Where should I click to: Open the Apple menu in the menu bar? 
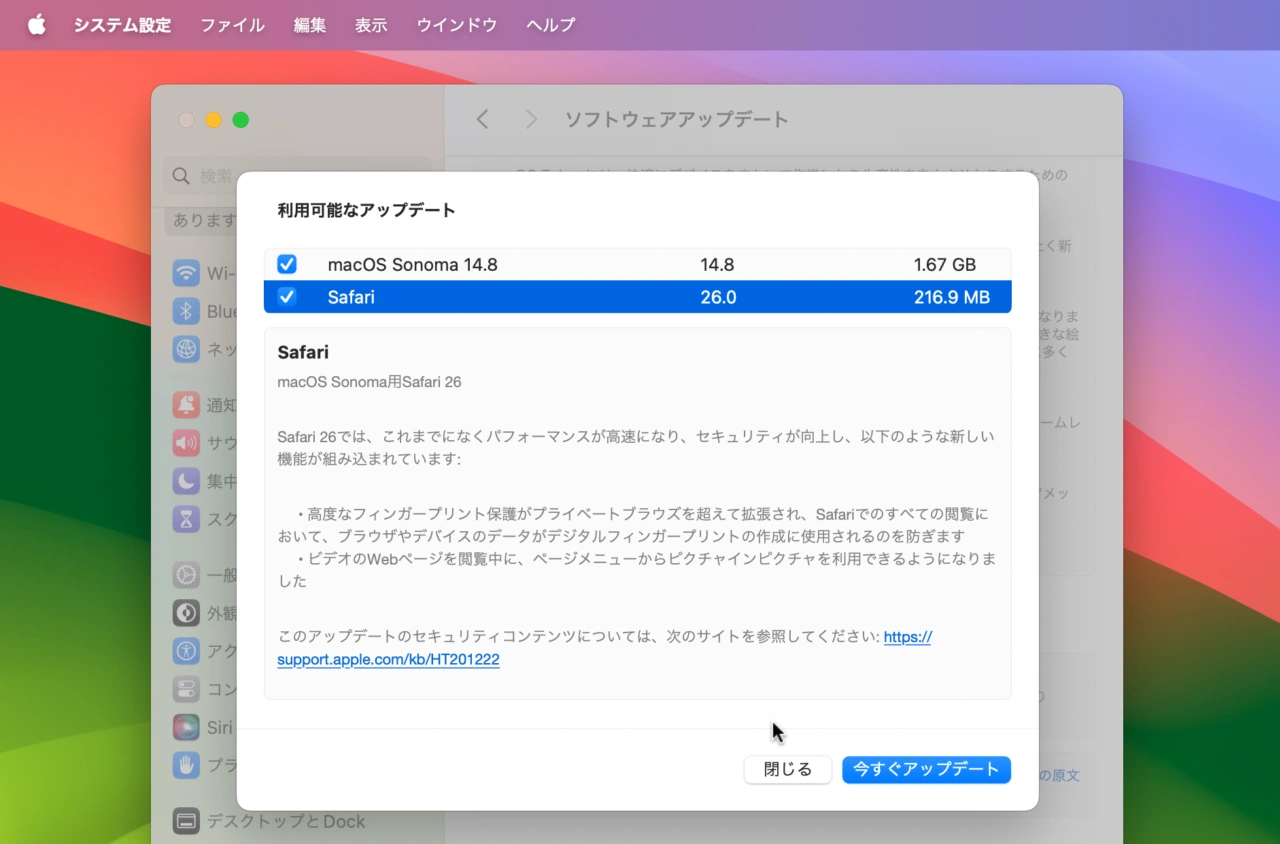click(x=36, y=25)
